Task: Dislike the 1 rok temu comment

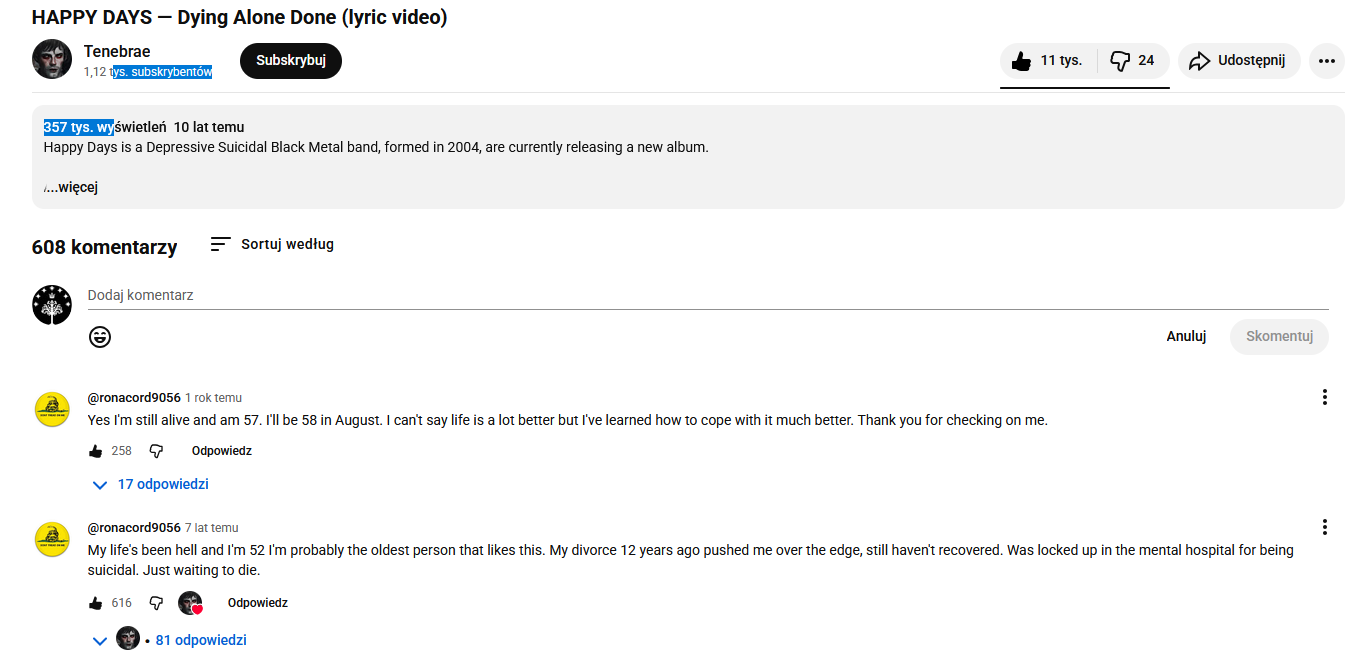Action: point(156,451)
